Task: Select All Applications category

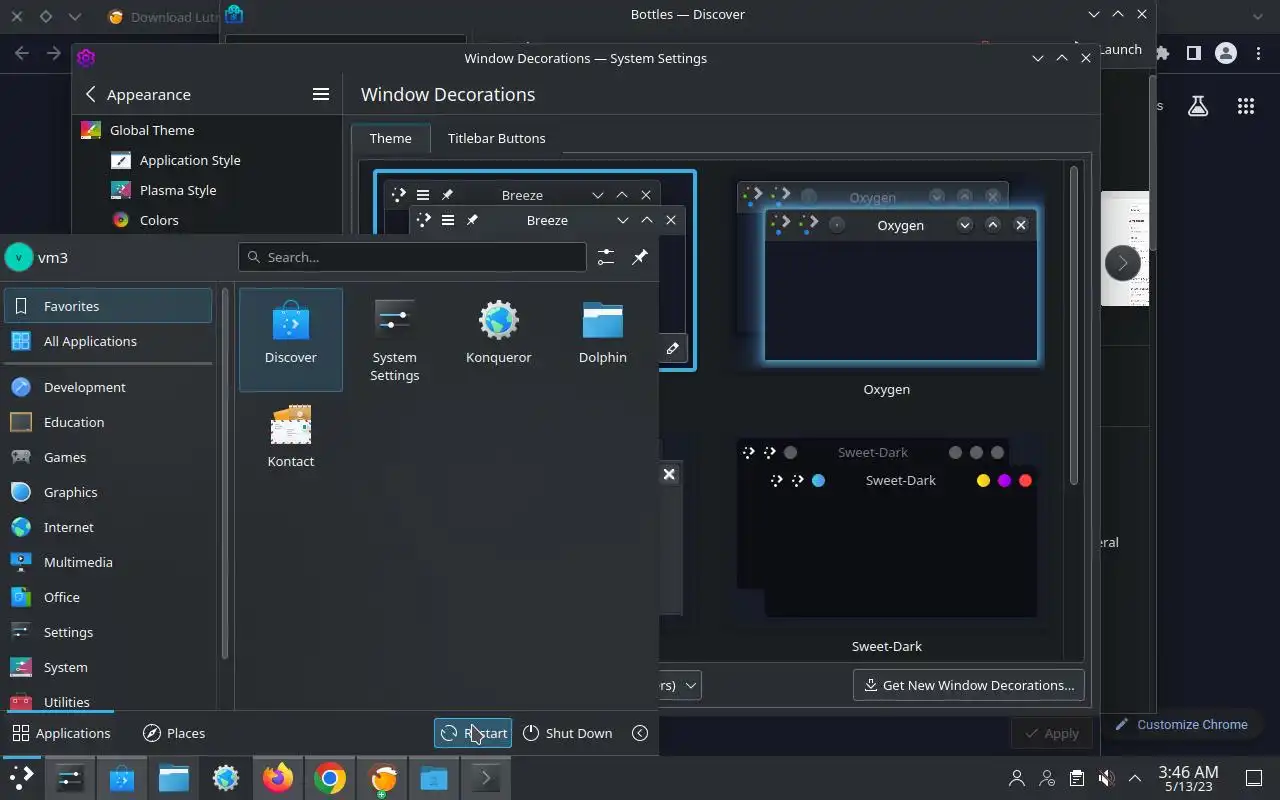Action: pos(108,341)
